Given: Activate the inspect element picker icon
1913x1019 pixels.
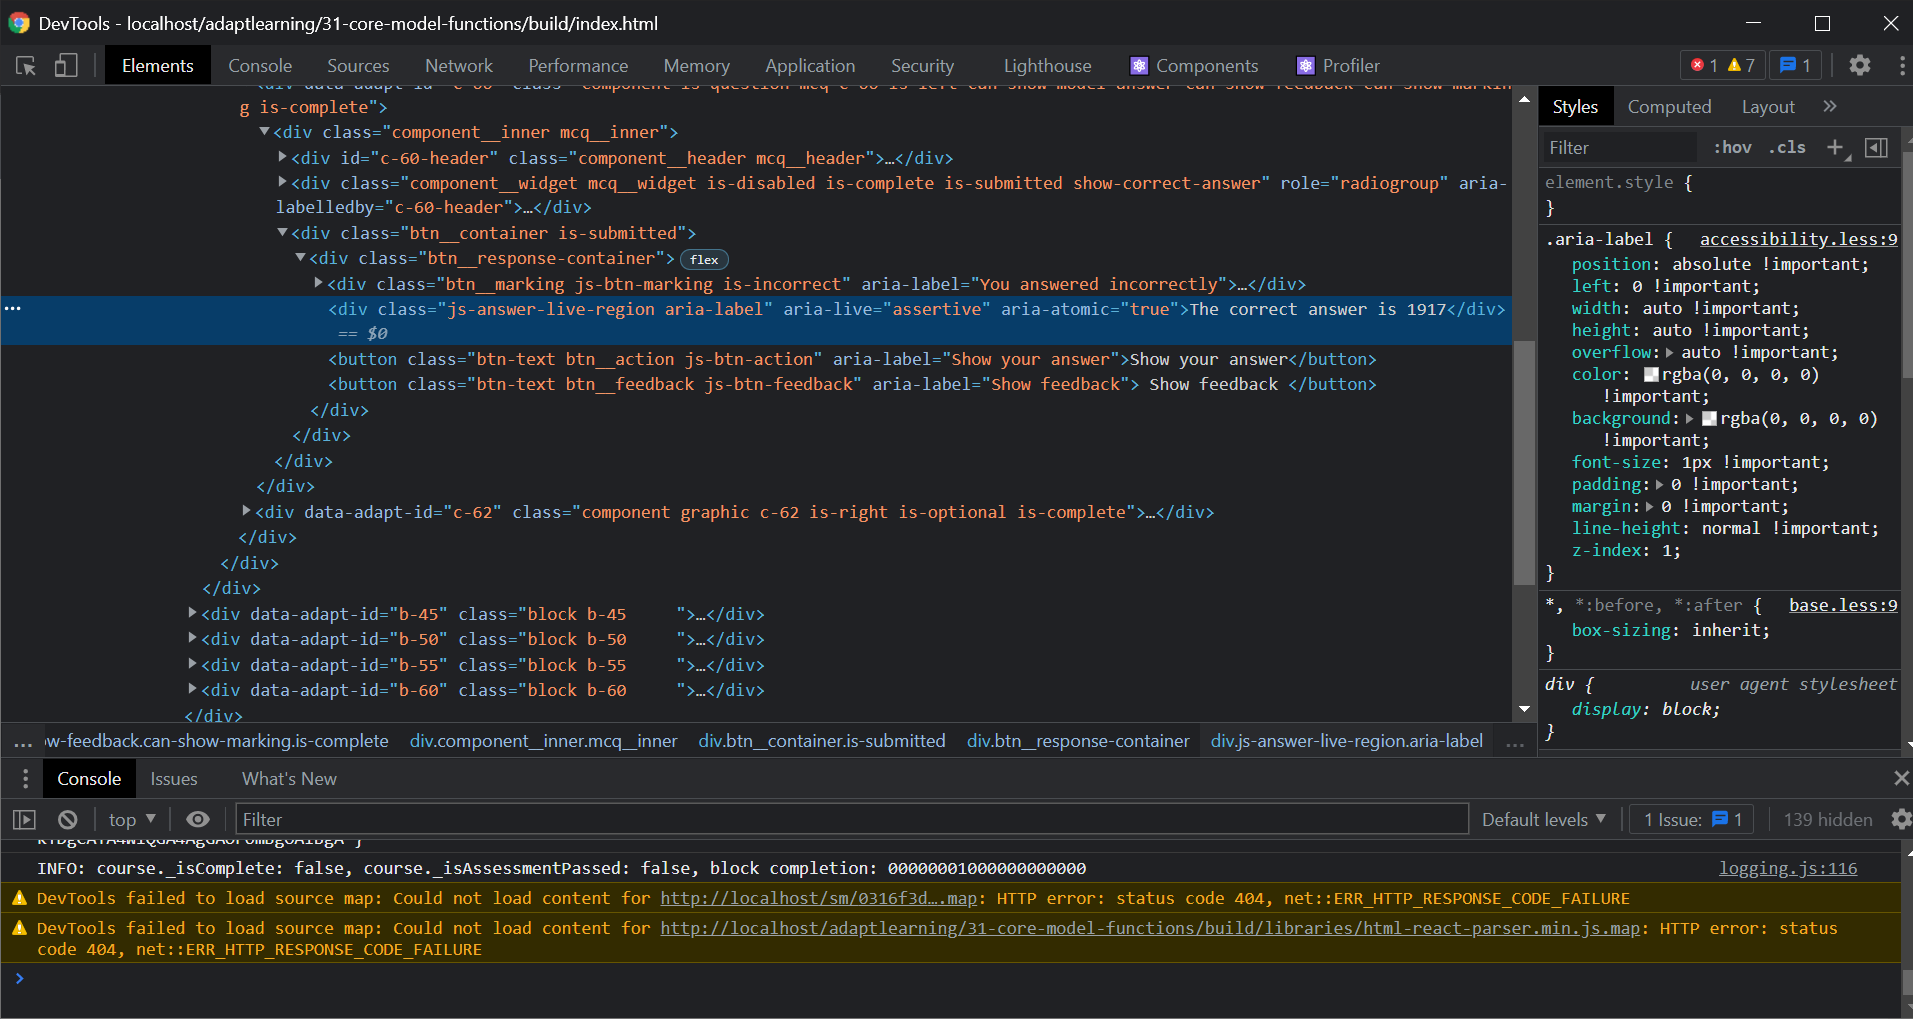Looking at the screenshot, I should point(26,66).
